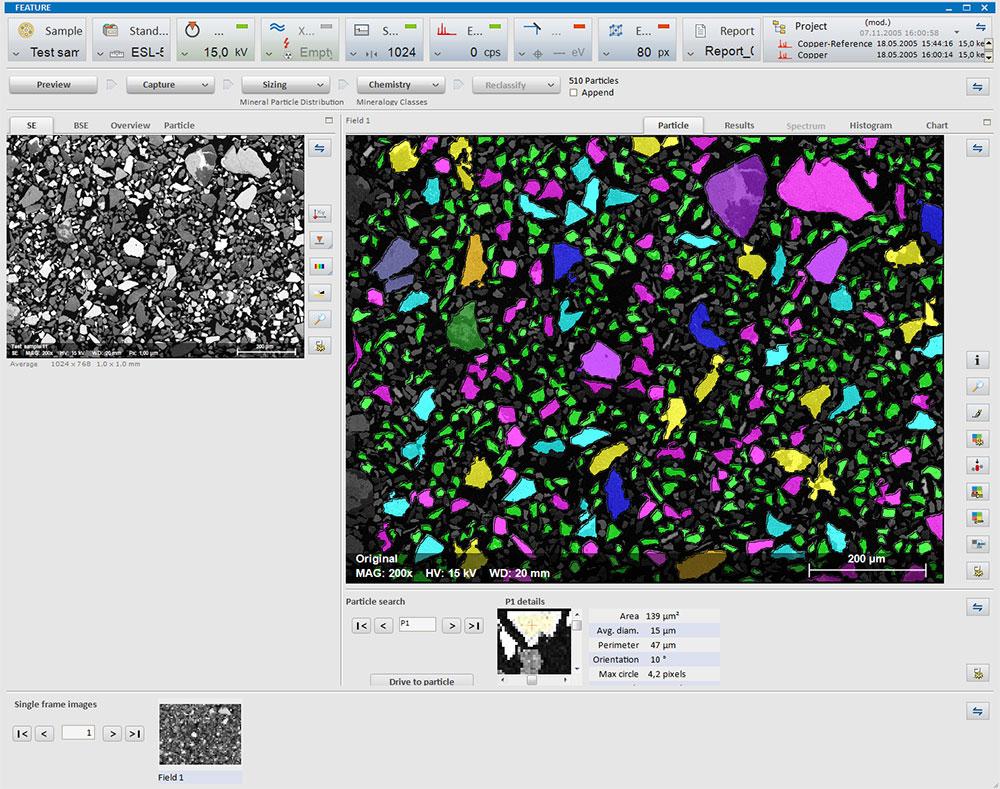
Task: Click the export icon at sidebar bottom
Action: pos(978,571)
